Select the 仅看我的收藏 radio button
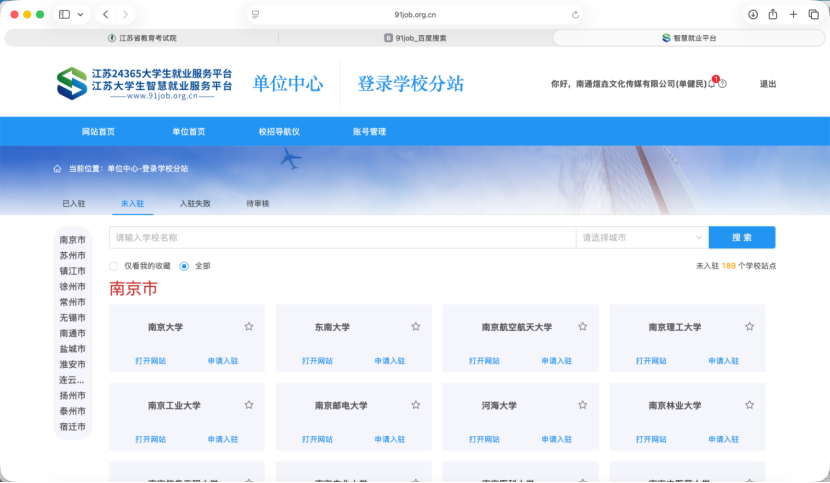Image resolution: width=830 pixels, height=483 pixels. coord(113,266)
